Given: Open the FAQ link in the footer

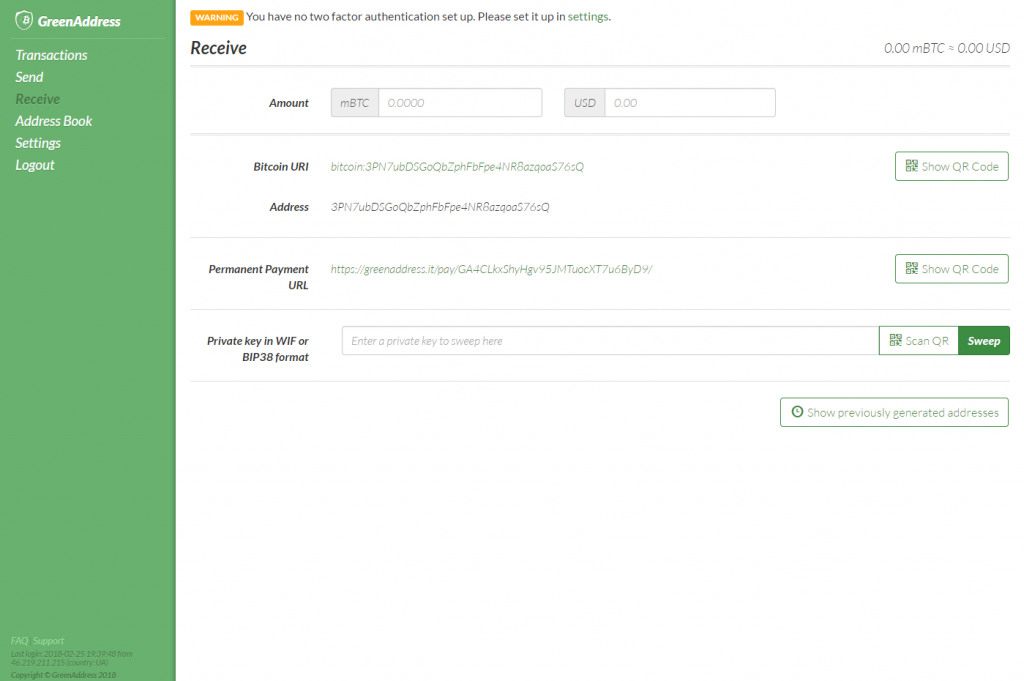Looking at the screenshot, I should [x=20, y=641].
